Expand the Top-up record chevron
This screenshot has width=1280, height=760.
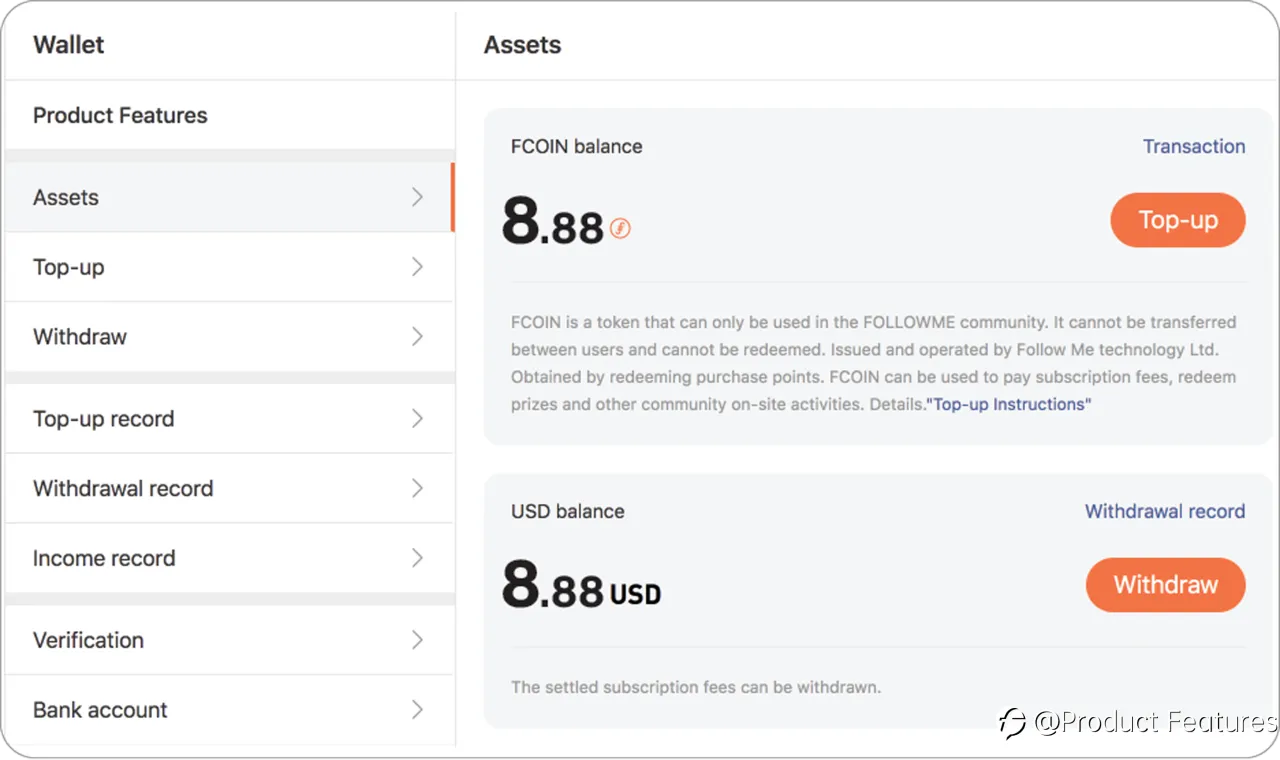(x=418, y=419)
